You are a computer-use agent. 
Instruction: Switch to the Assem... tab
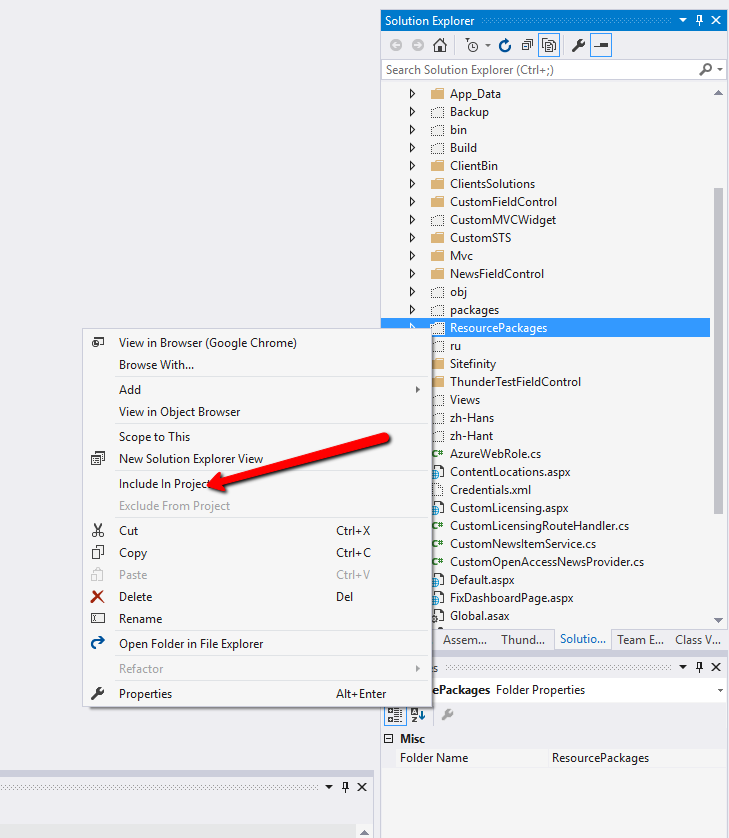coord(464,640)
